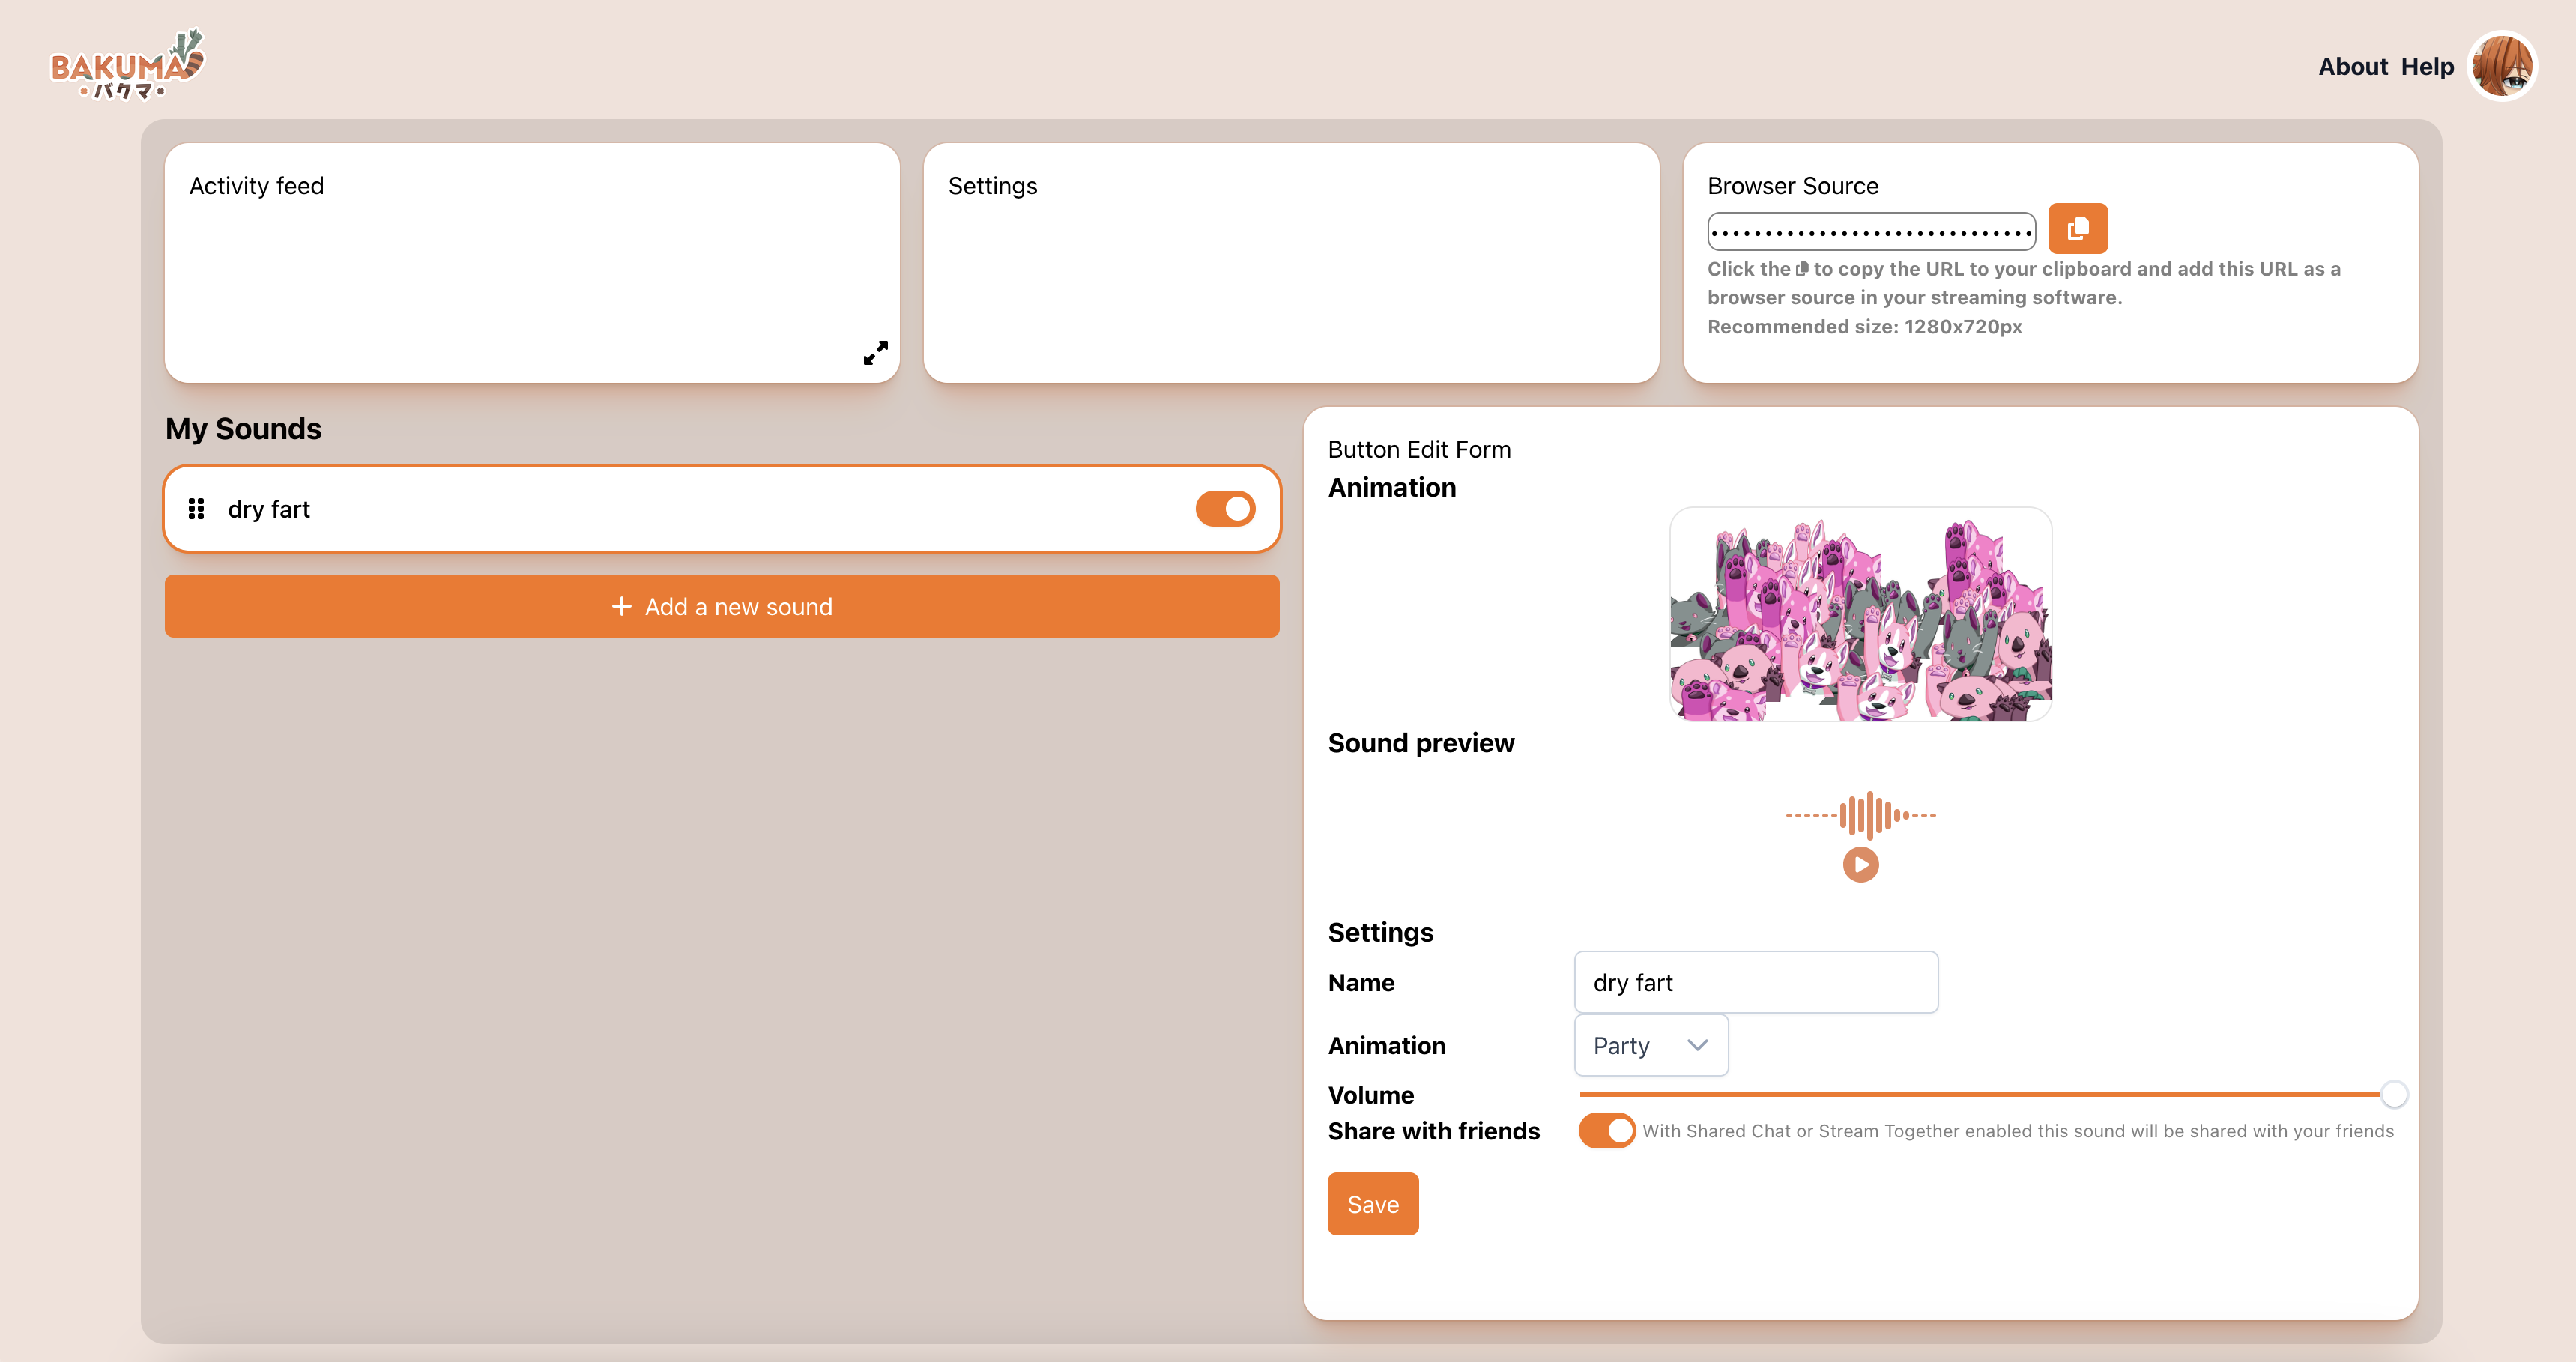
Task: Click the Animation dropdown chevron arrow
Action: coord(1697,1046)
